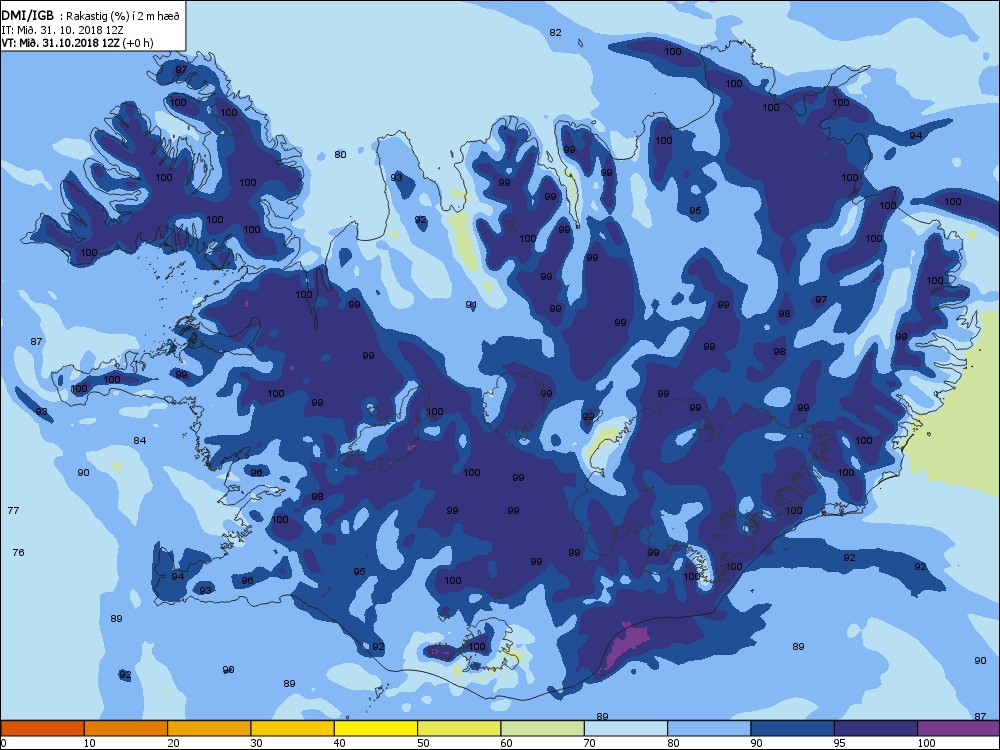Select the light blue 70–80 legend swatch
The height and width of the screenshot is (750, 1000).
coord(626,728)
